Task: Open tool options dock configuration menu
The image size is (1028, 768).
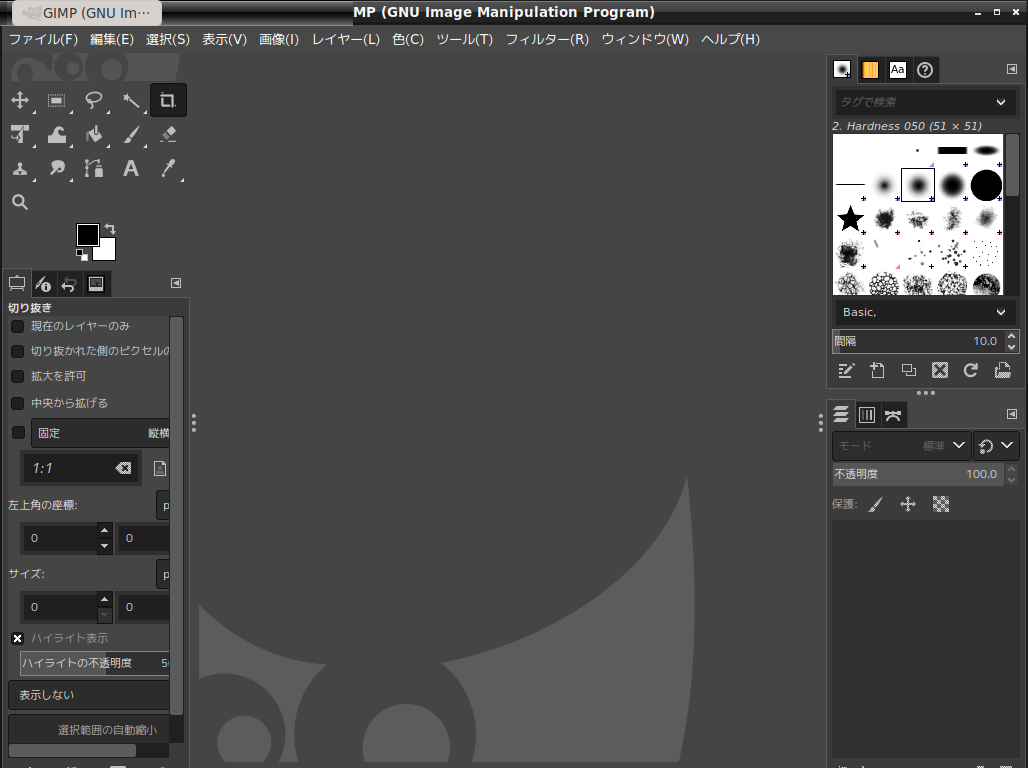Action: (176, 283)
